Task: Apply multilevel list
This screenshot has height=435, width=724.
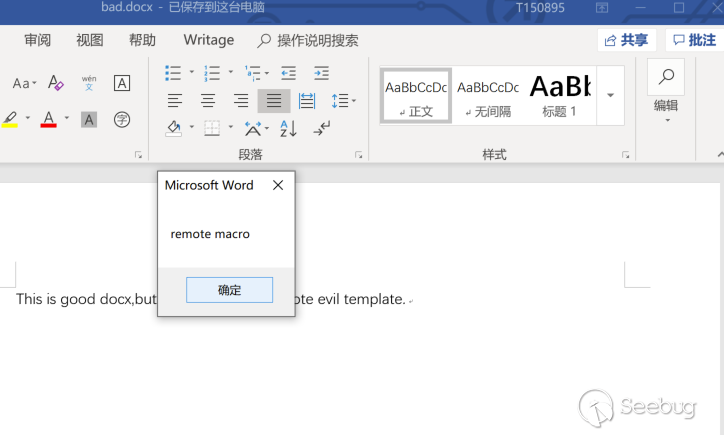Action: click(x=252, y=73)
